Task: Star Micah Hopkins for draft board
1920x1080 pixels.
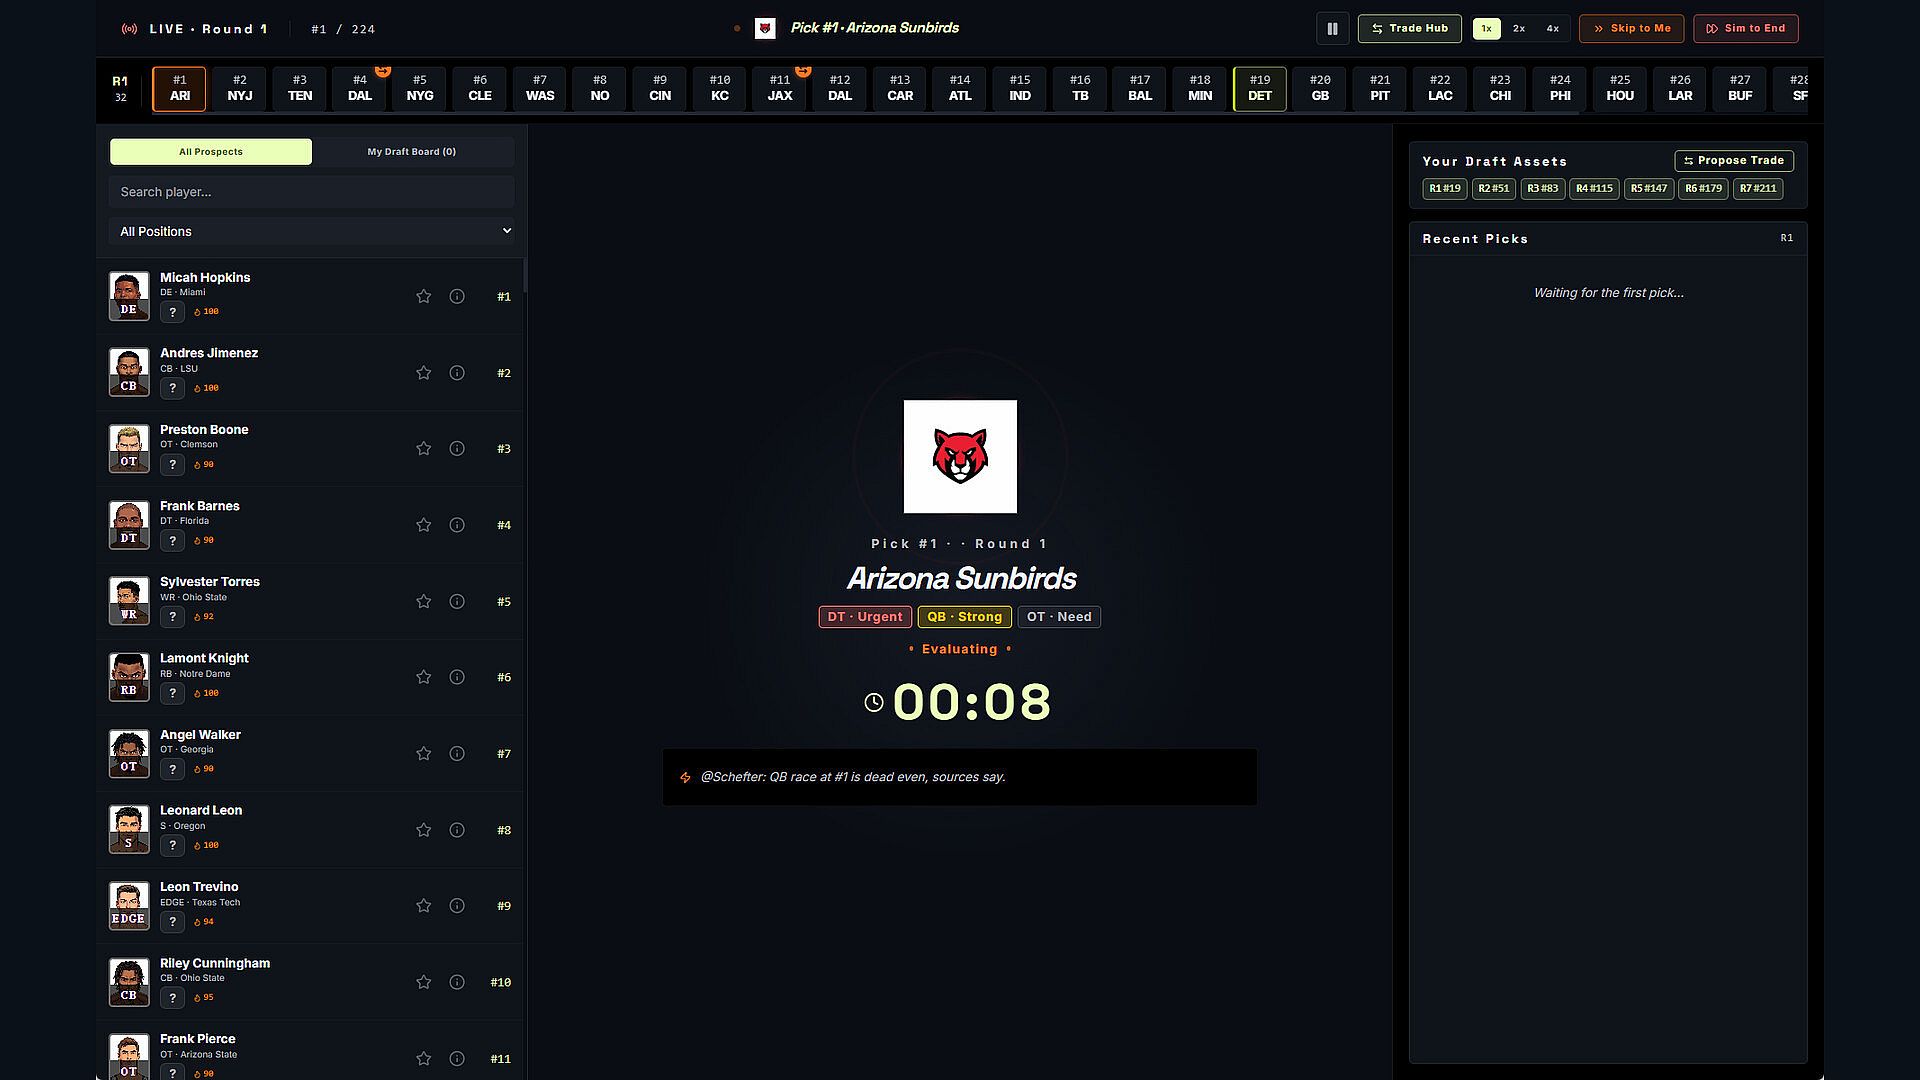Action: tap(424, 297)
